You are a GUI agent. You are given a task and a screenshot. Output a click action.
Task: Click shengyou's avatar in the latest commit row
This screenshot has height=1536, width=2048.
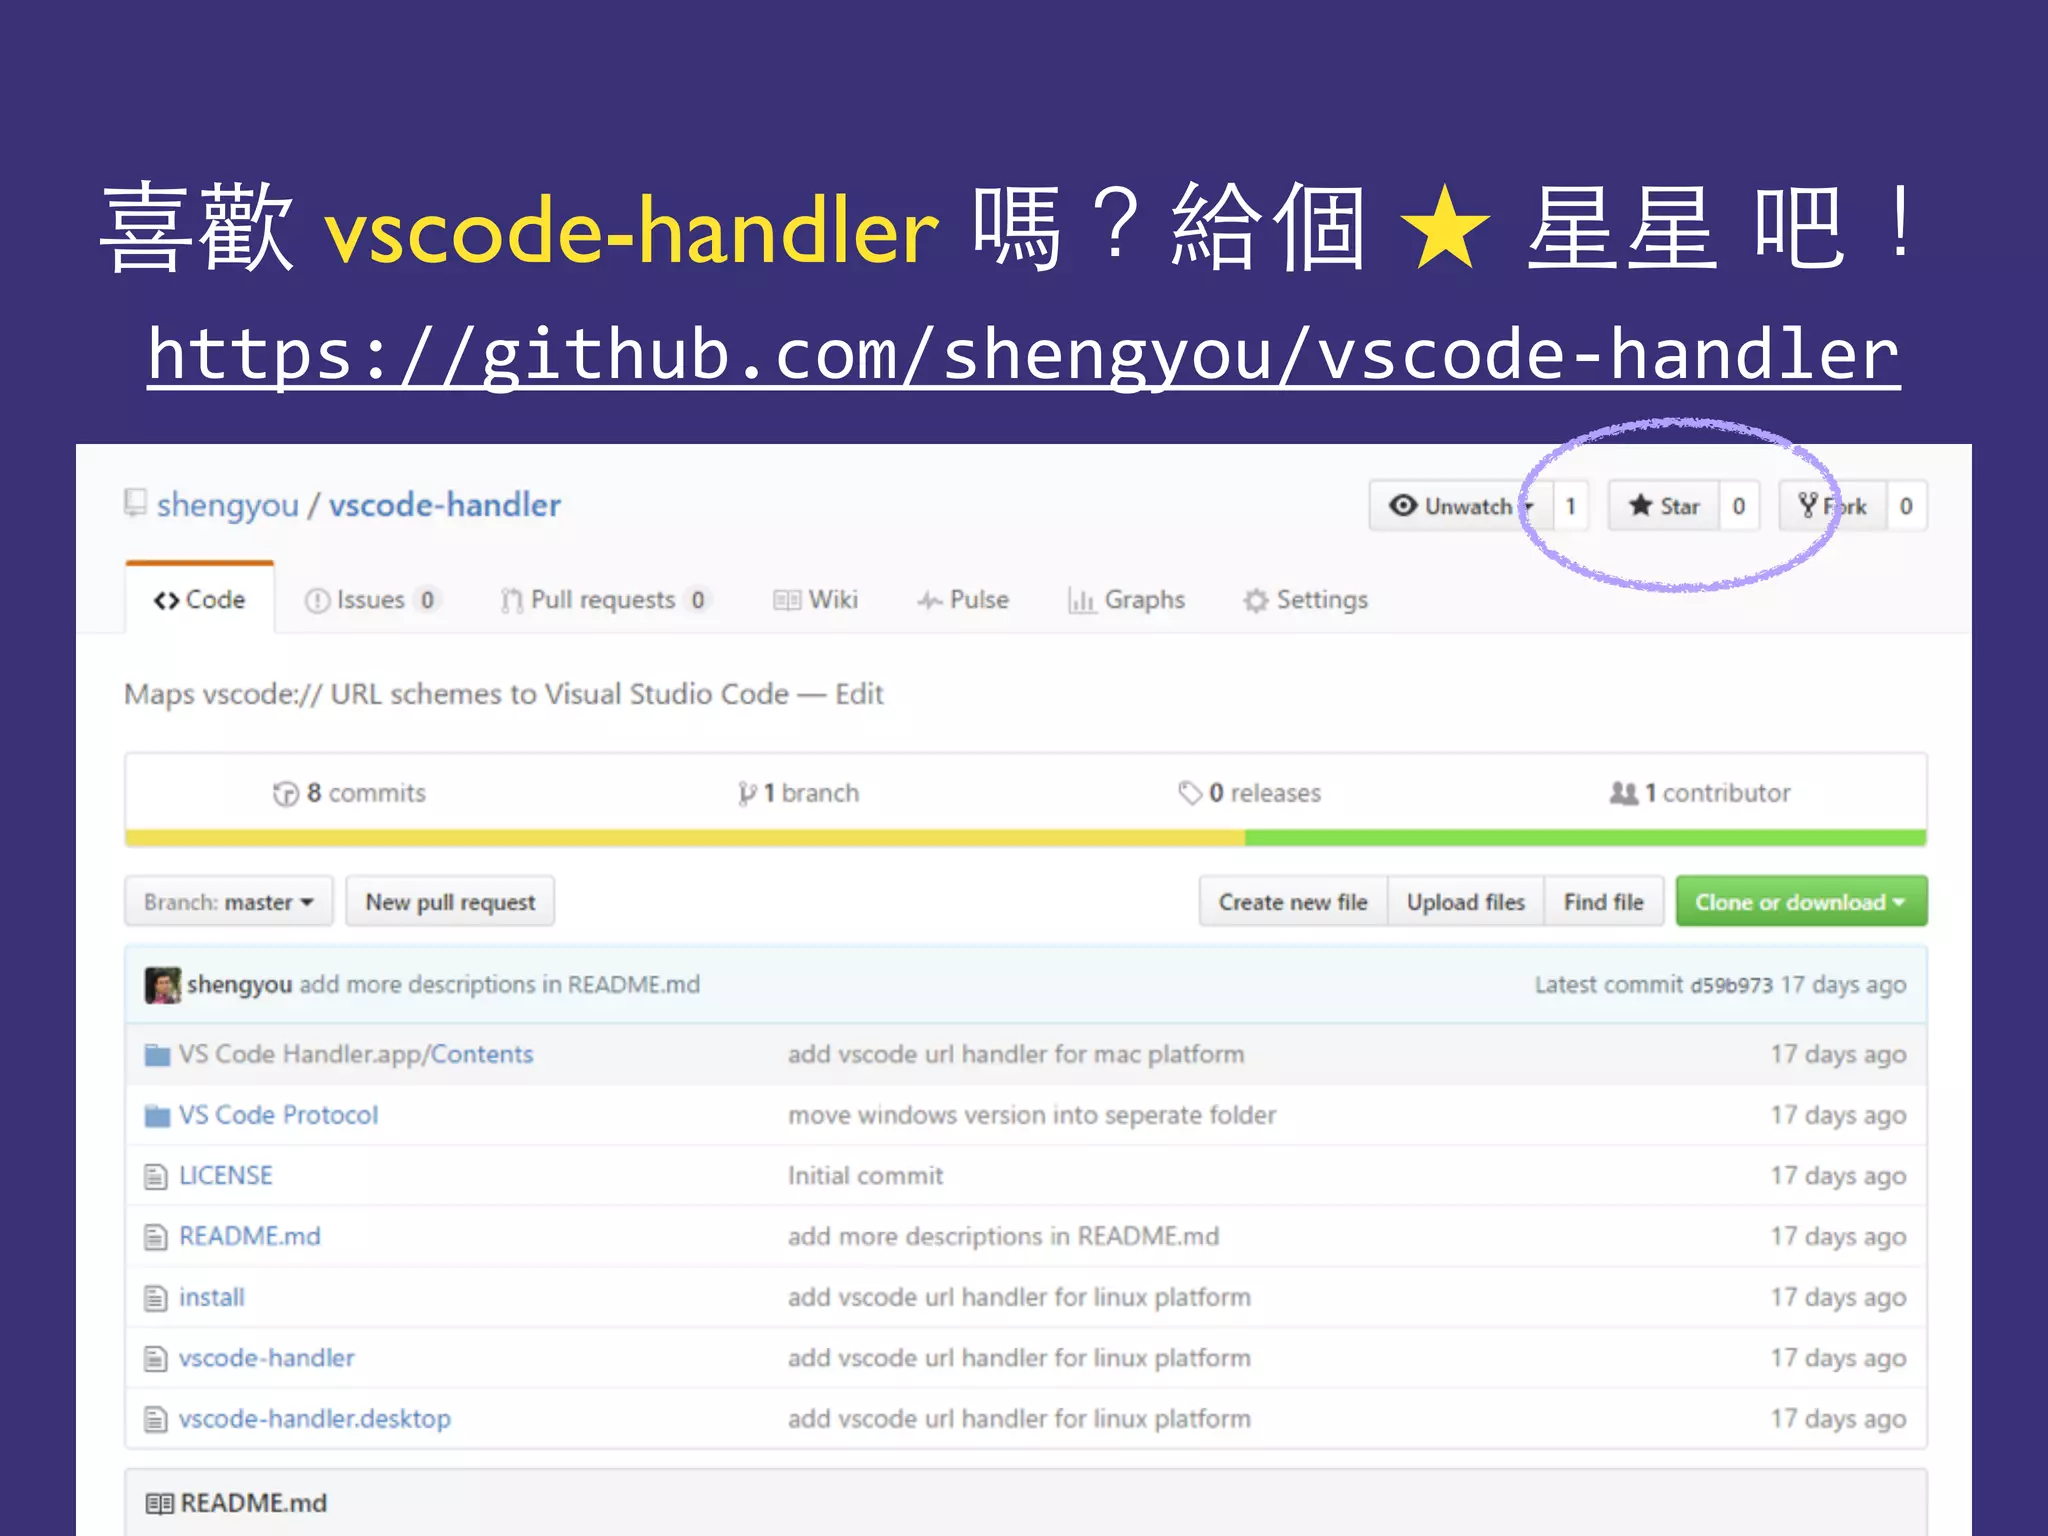click(162, 985)
